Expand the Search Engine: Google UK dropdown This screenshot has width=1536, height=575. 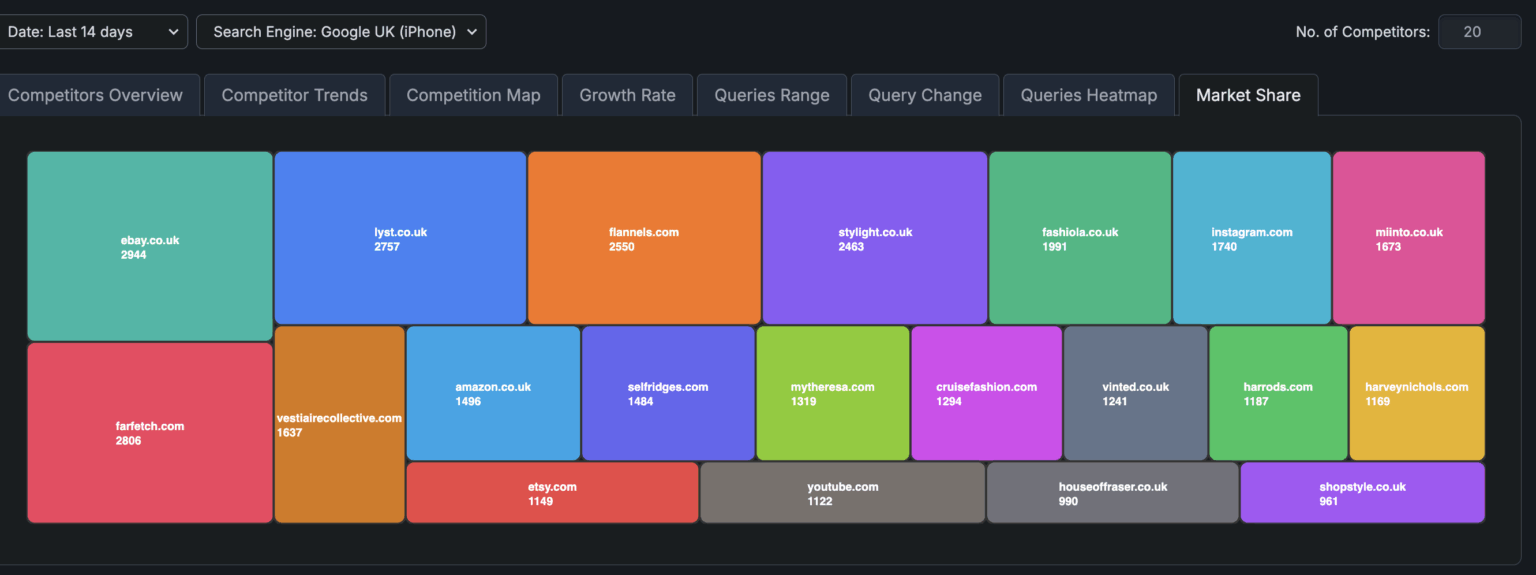[x=341, y=32]
